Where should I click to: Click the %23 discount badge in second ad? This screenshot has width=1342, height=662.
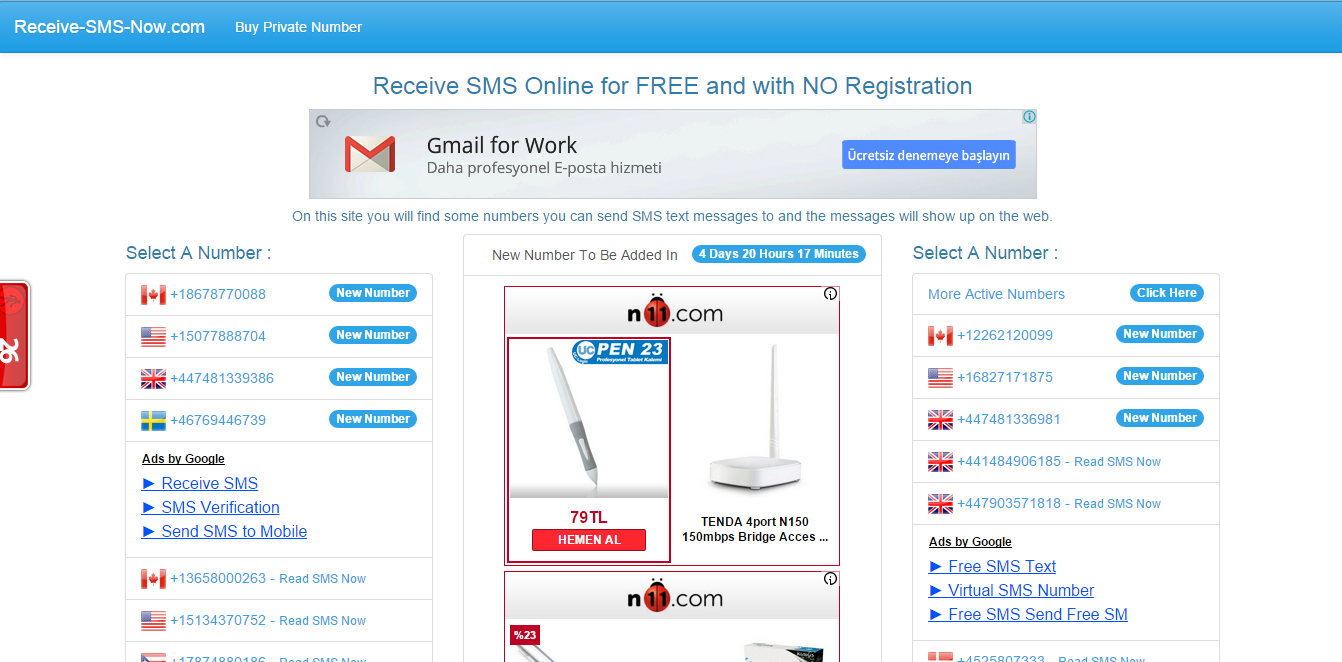coord(525,634)
